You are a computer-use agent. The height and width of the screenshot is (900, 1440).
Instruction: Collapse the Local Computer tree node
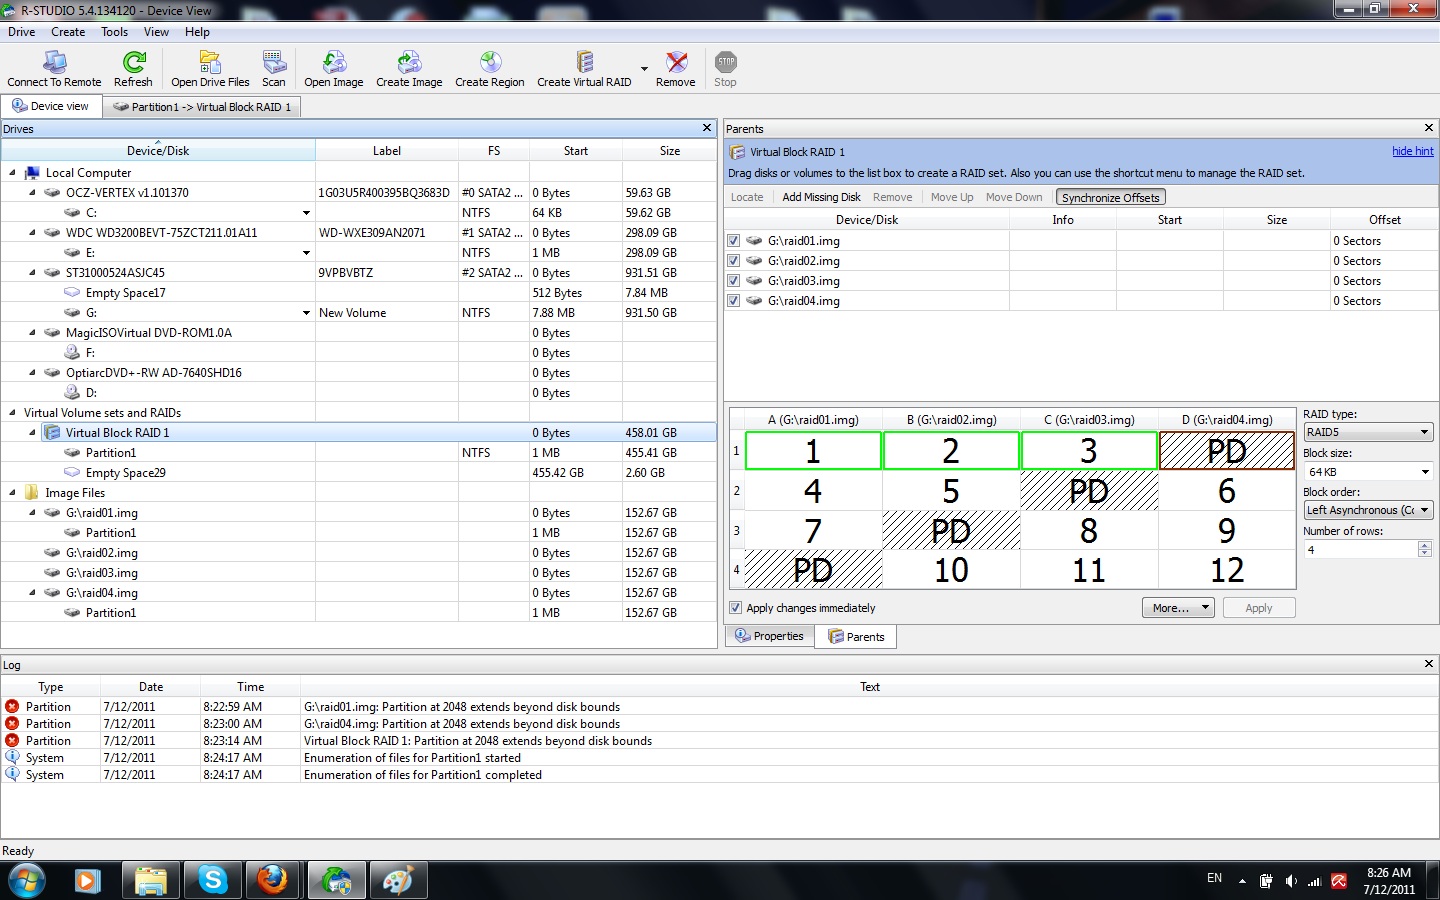click(x=13, y=173)
